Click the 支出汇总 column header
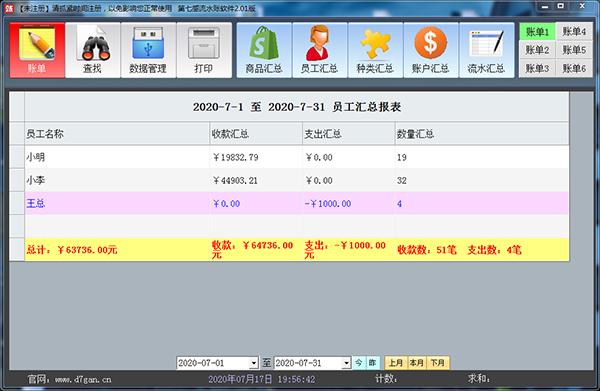Image resolution: width=600 pixels, height=391 pixels. coord(349,134)
